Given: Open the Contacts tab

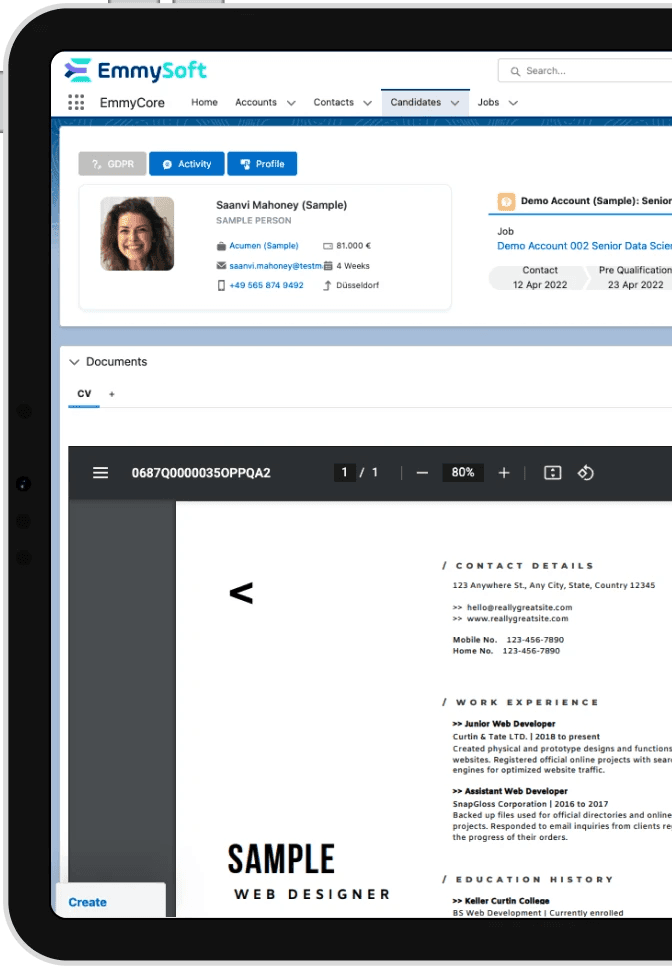Looking at the screenshot, I should point(333,102).
